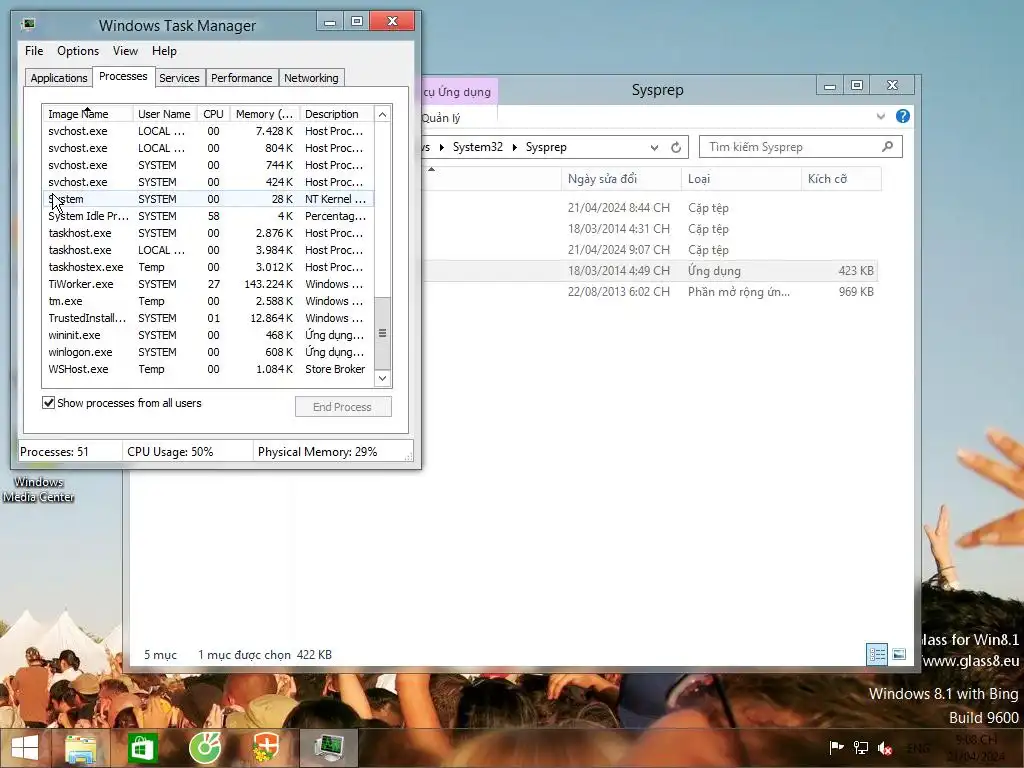Select the winlogon.exe process row

[x=208, y=352]
